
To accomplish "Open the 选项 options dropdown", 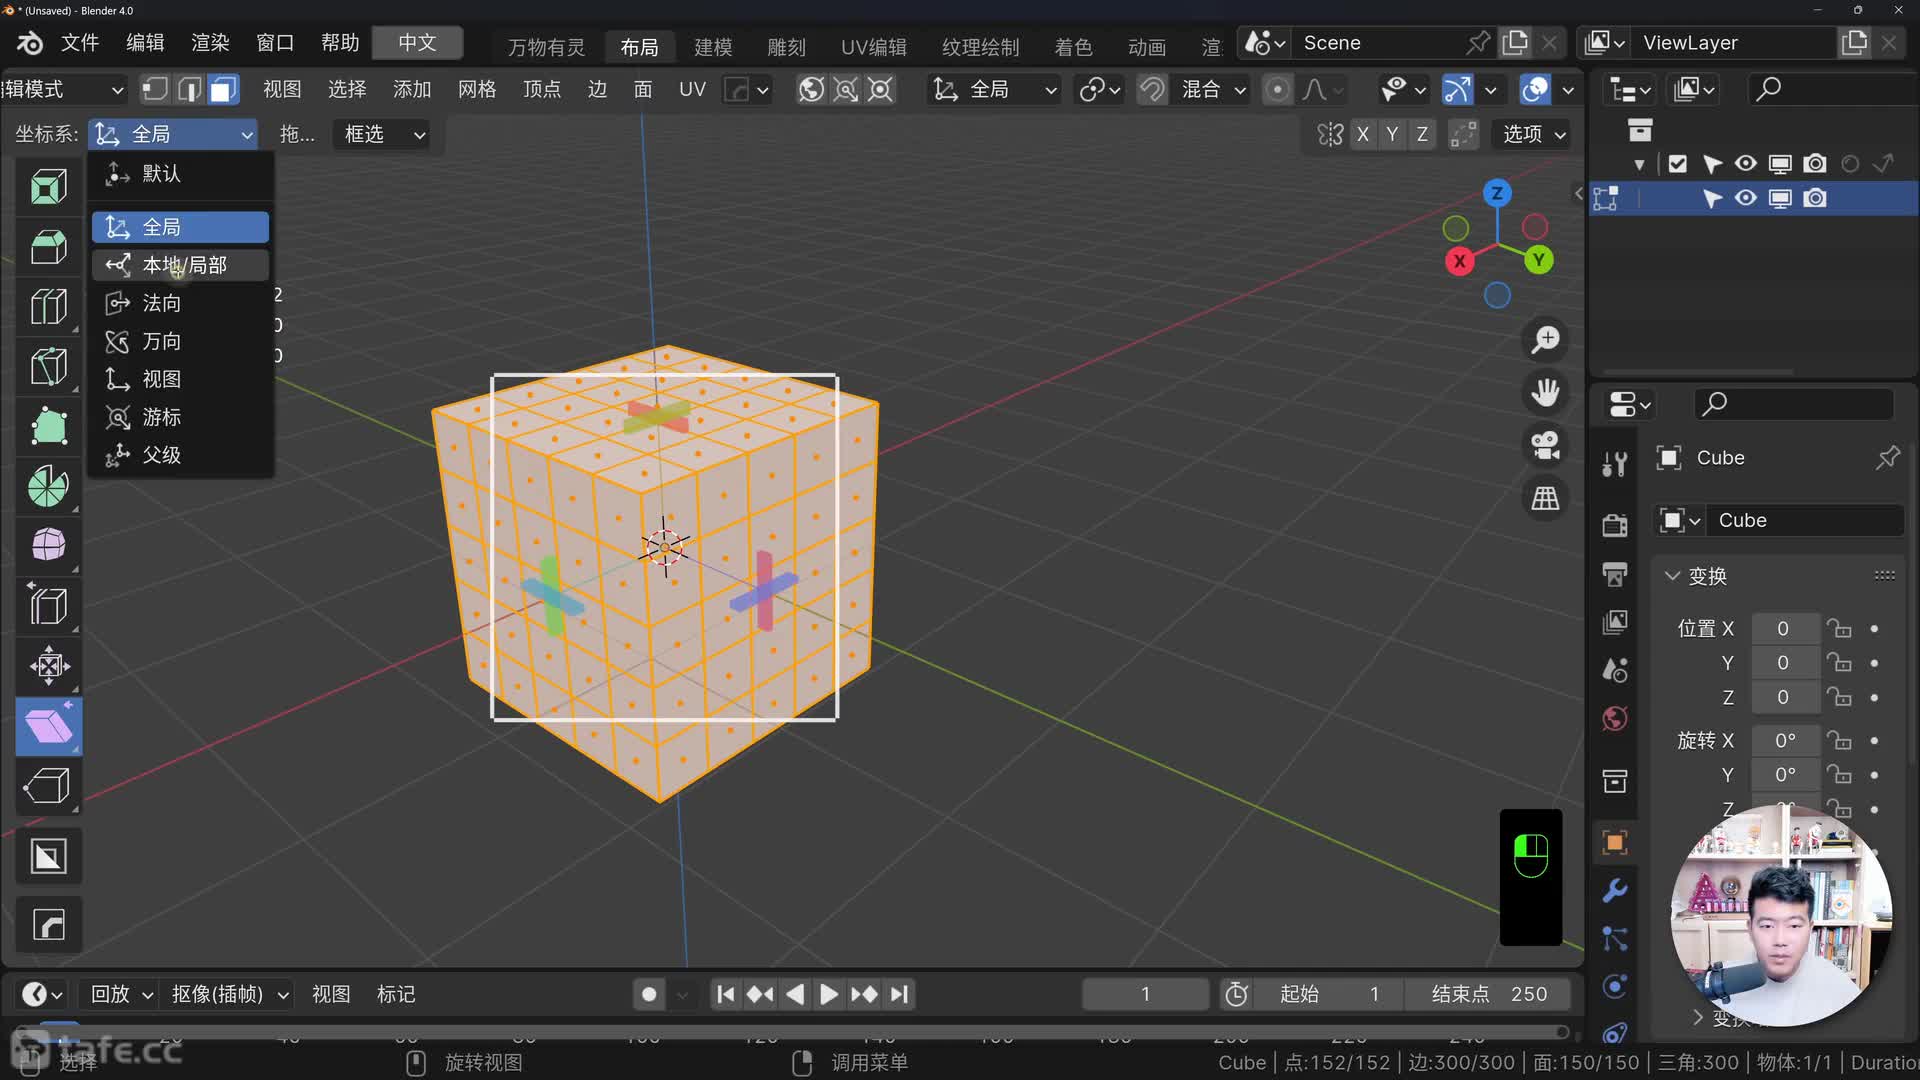I will 1533,134.
